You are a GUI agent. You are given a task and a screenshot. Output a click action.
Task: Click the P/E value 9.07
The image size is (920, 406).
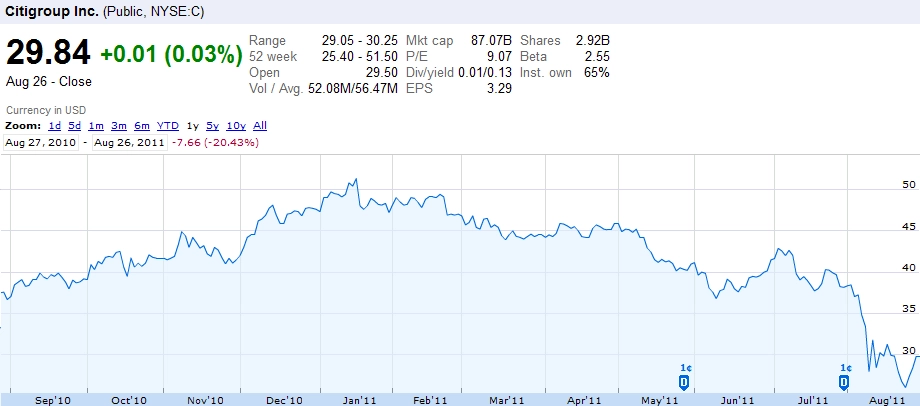(x=499, y=56)
